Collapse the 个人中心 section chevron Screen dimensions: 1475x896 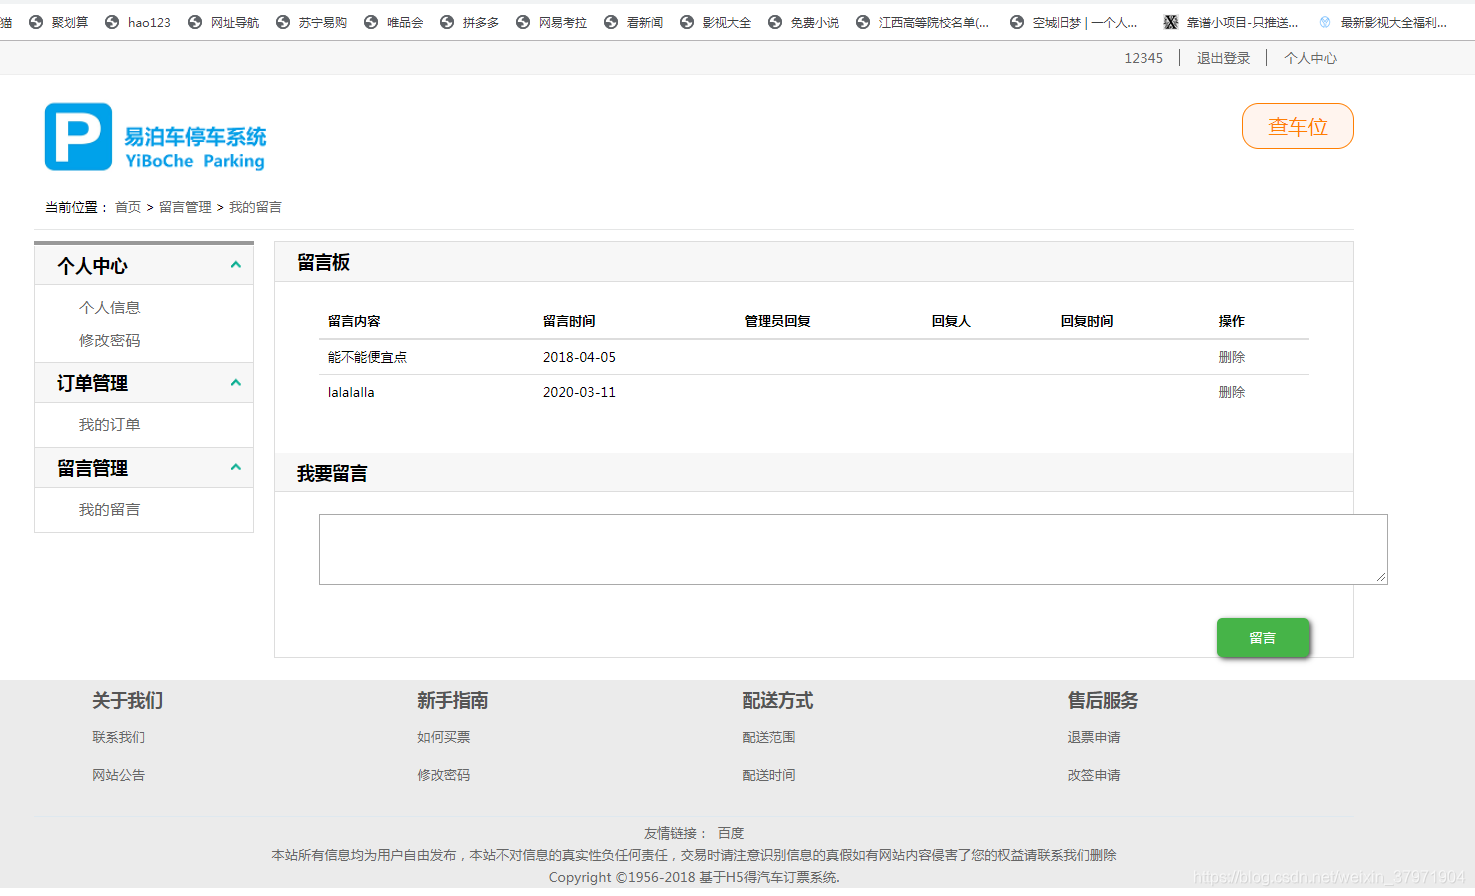point(236,265)
